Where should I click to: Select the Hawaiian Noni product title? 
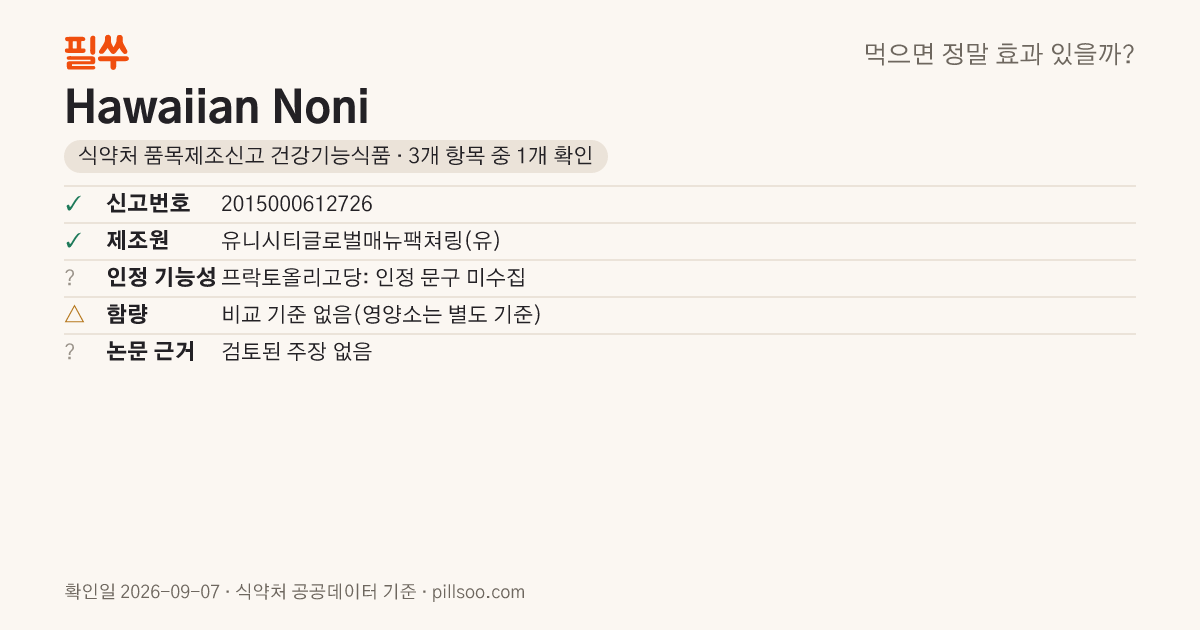coord(217,106)
